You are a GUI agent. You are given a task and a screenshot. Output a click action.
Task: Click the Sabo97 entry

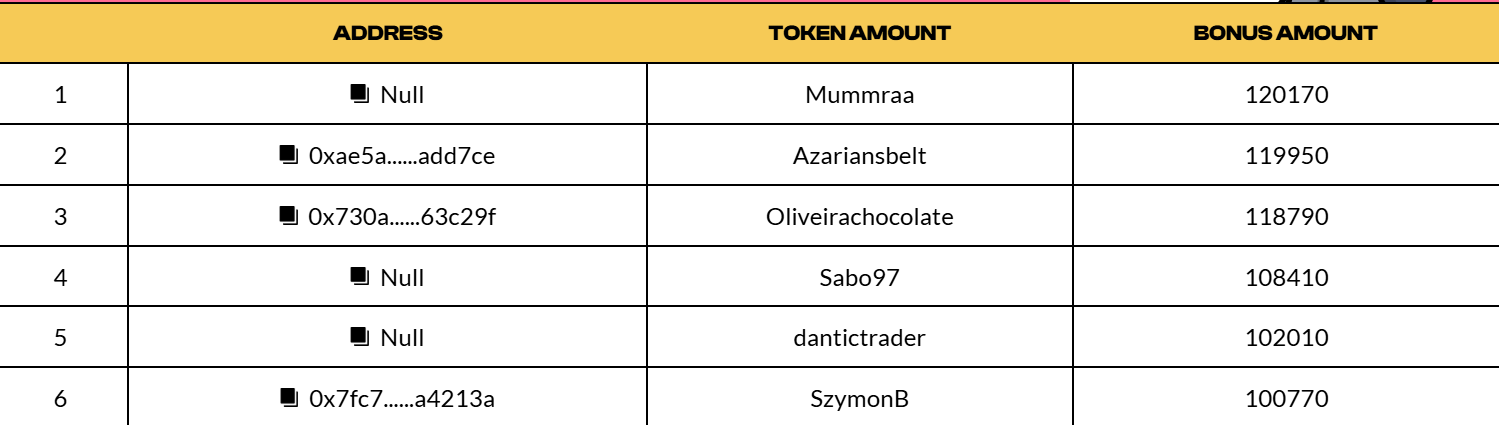pyautogui.click(x=860, y=277)
